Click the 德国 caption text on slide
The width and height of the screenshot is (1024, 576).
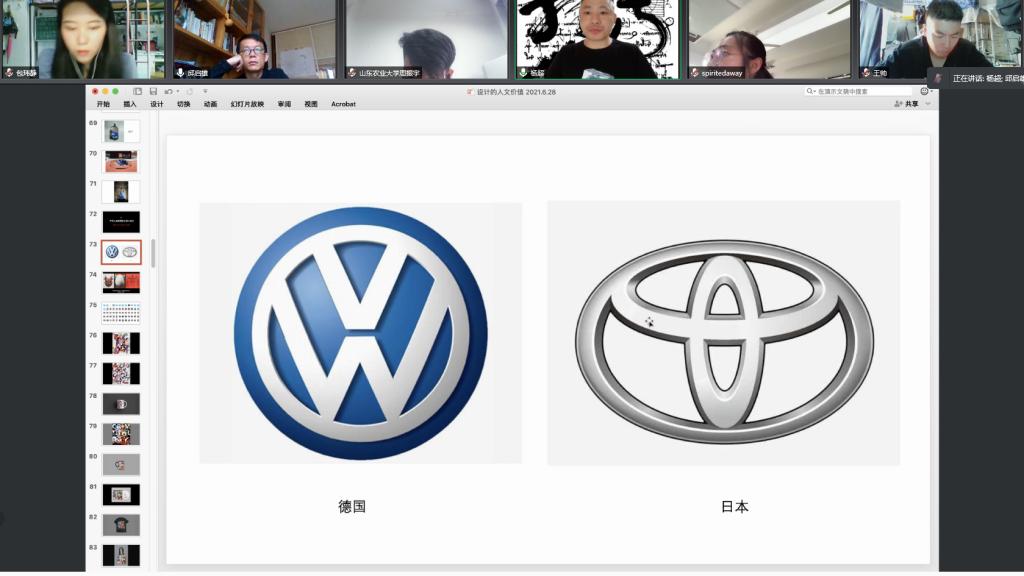(x=352, y=507)
